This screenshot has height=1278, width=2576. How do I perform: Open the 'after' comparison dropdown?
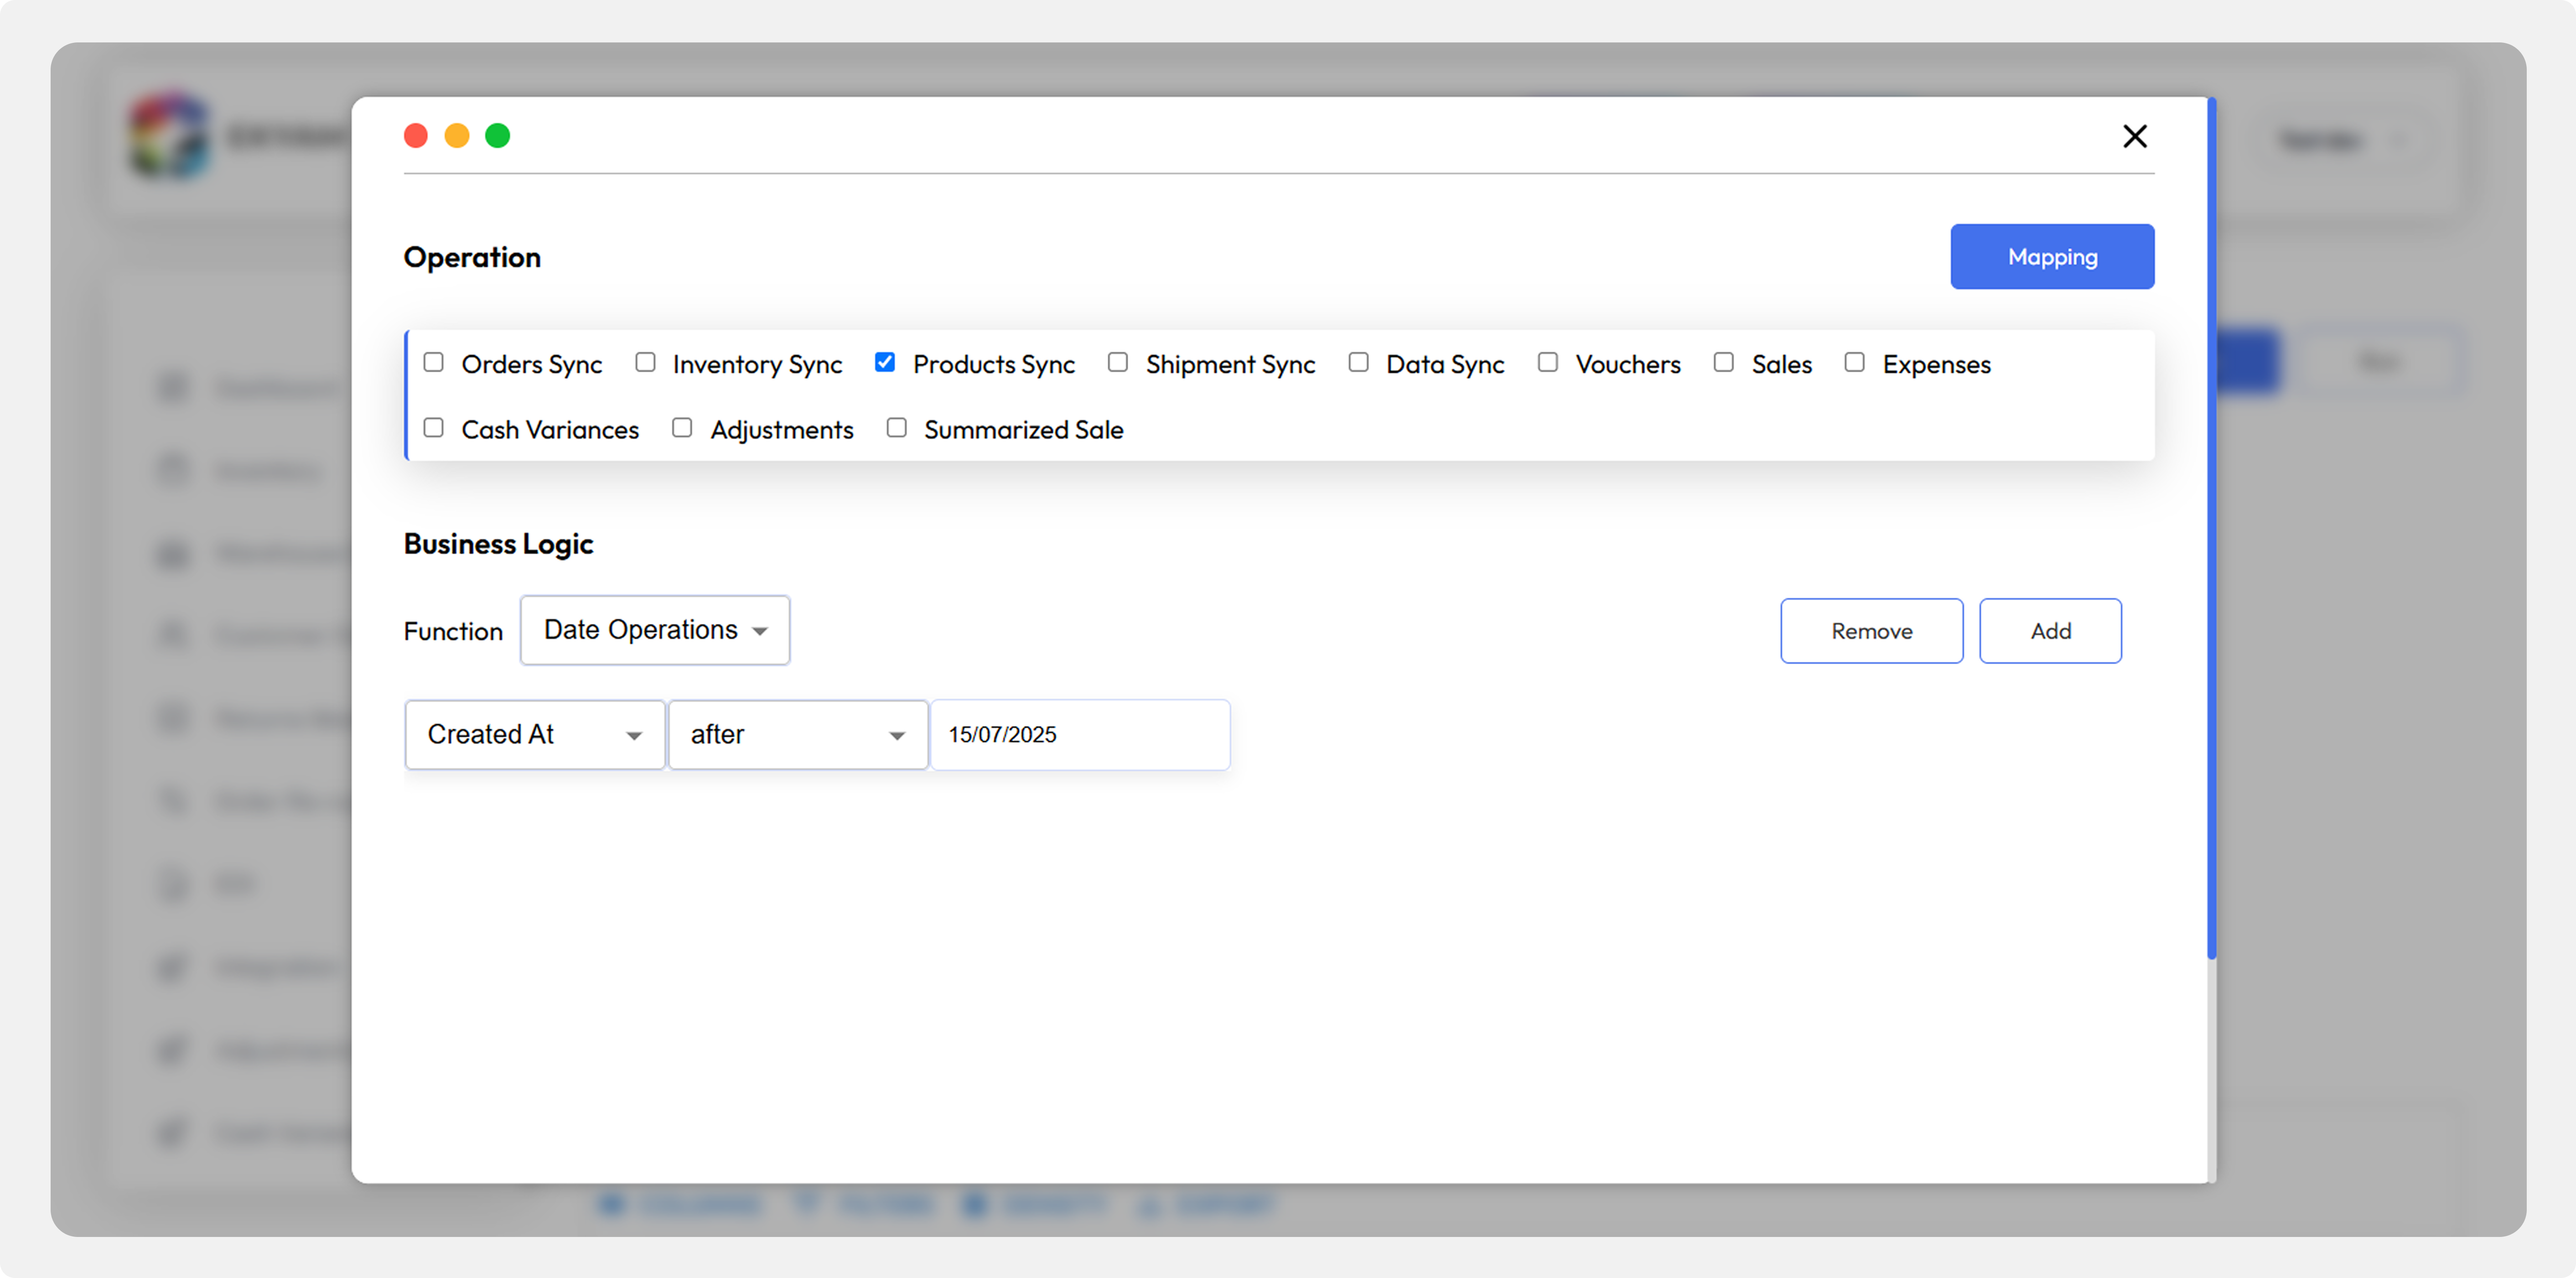797,735
